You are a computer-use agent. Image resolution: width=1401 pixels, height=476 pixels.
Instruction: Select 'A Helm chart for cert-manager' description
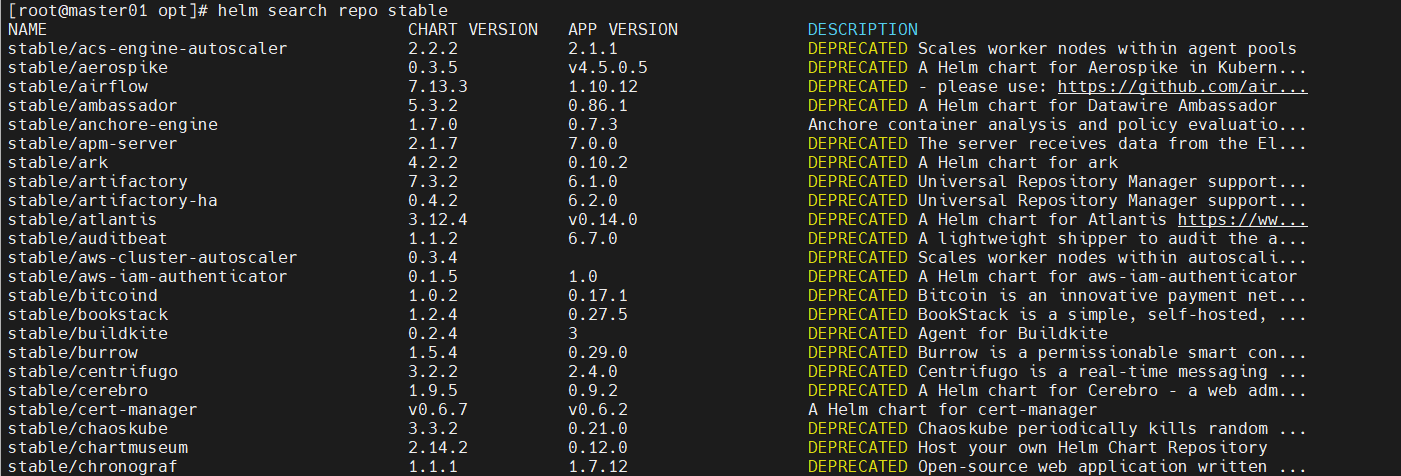point(953,409)
